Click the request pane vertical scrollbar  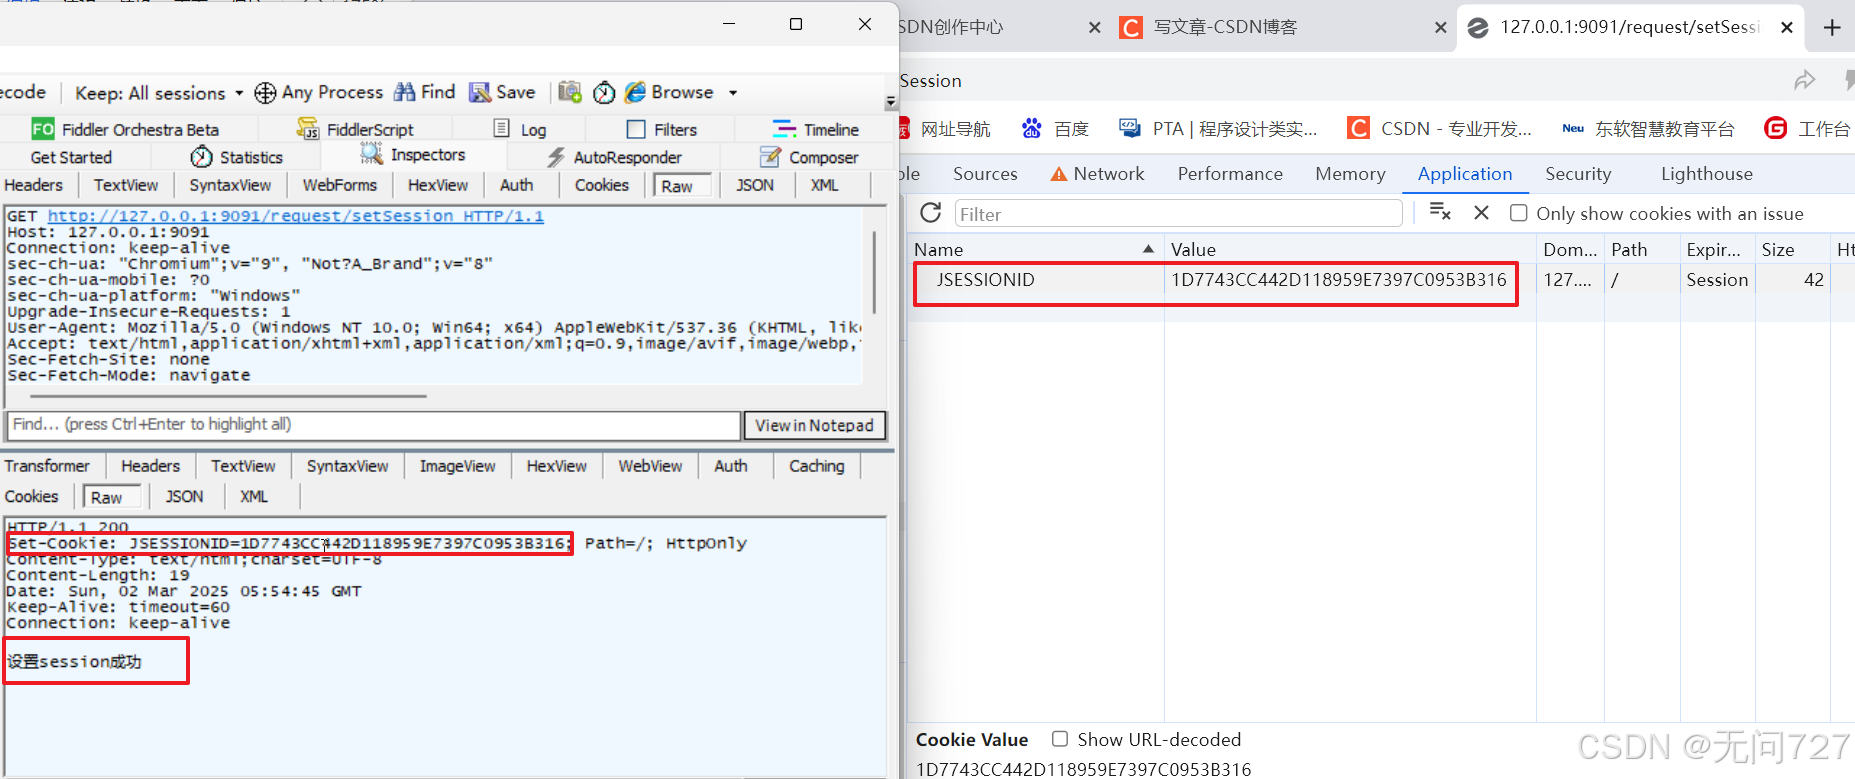[x=874, y=272]
